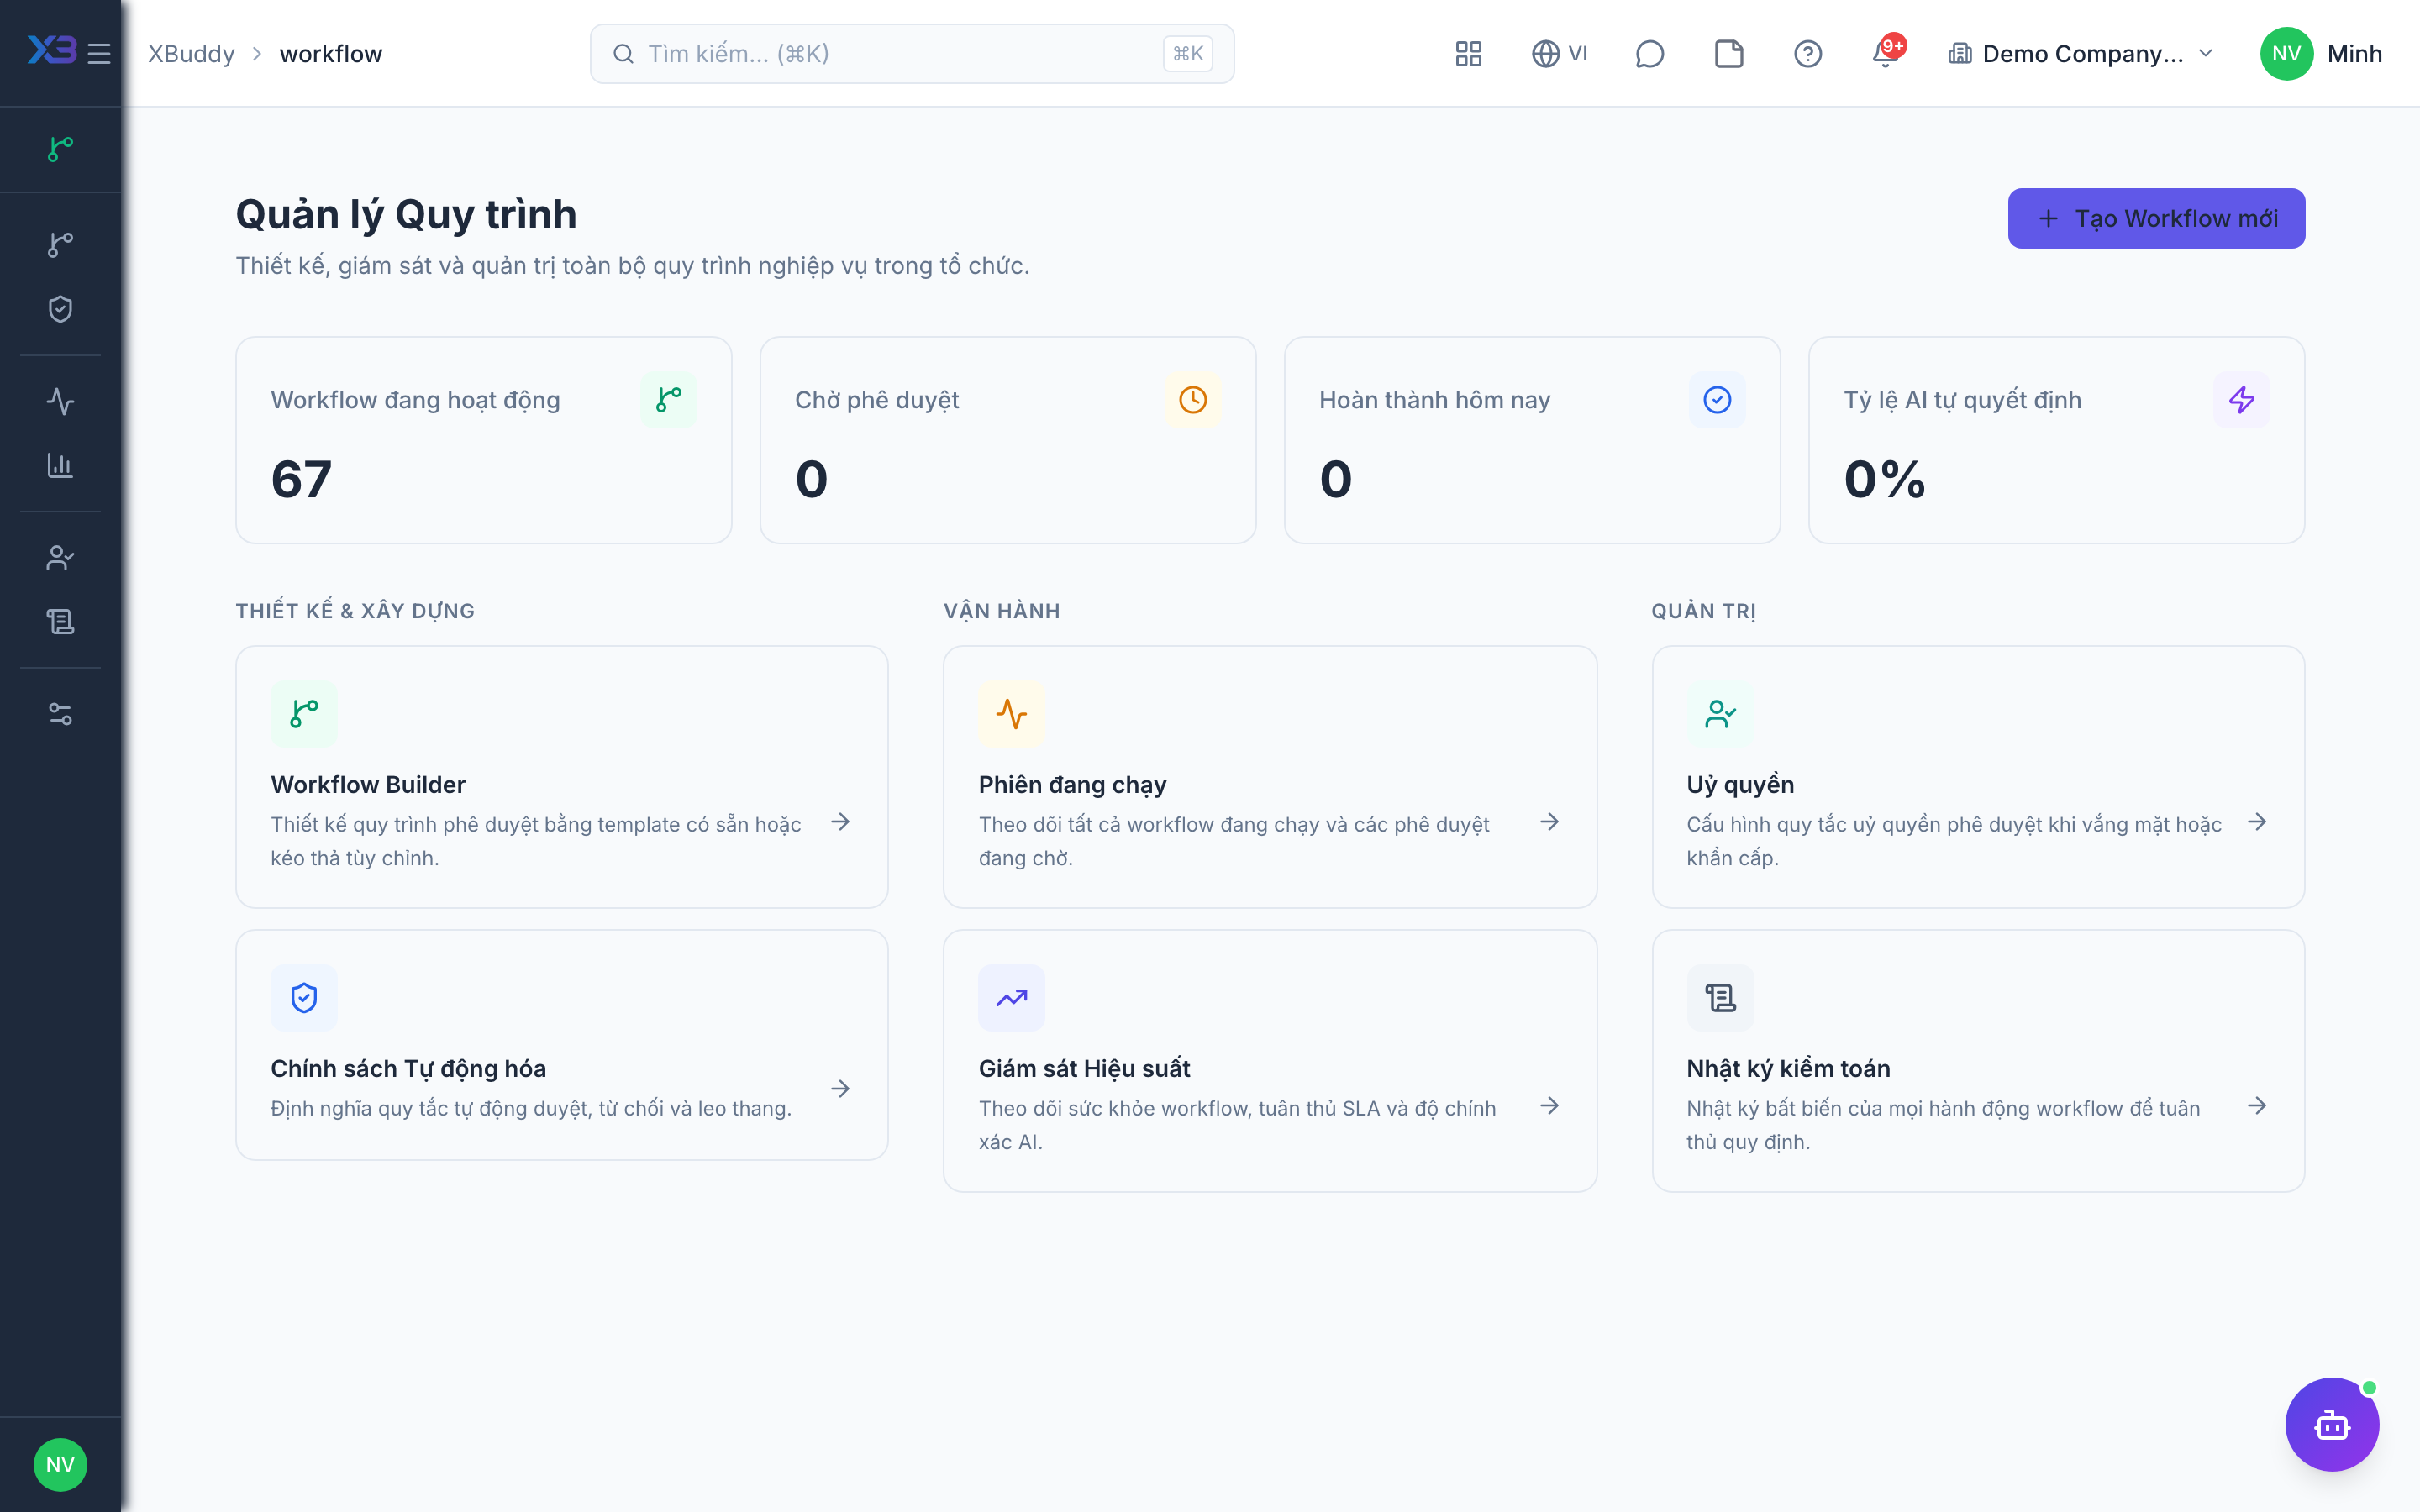Click the Chờ phê duyệt stat card

click(1008, 440)
